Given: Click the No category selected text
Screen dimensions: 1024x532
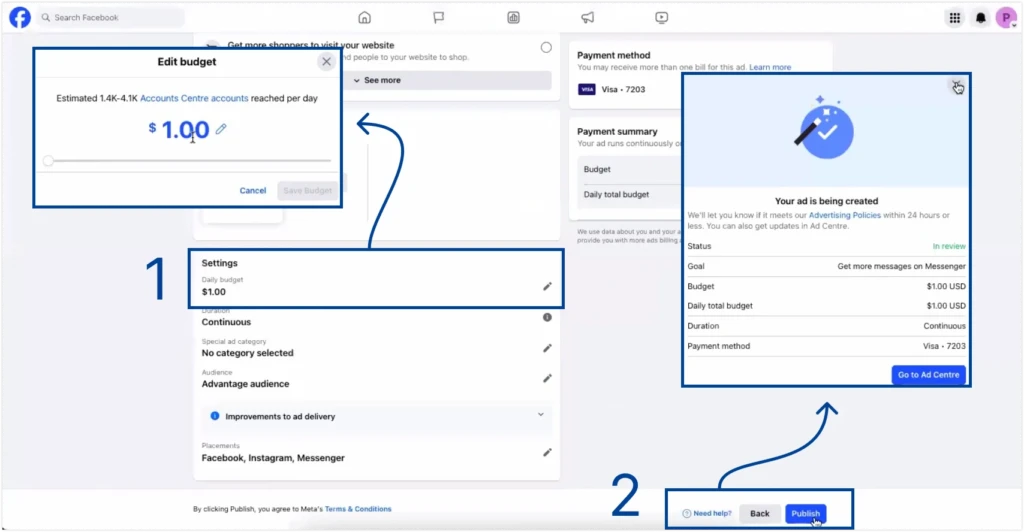Looking at the screenshot, I should 248,353.
